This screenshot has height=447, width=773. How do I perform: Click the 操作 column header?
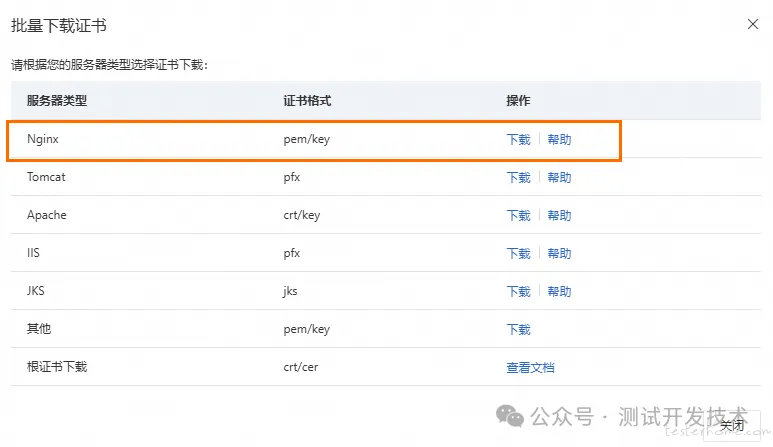click(518, 101)
